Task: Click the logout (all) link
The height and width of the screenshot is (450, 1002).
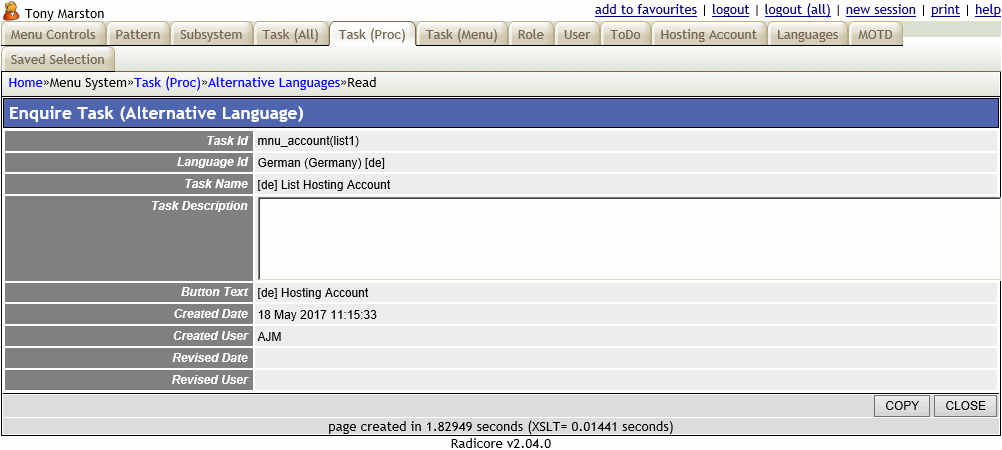Action: (x=798, y=10)
